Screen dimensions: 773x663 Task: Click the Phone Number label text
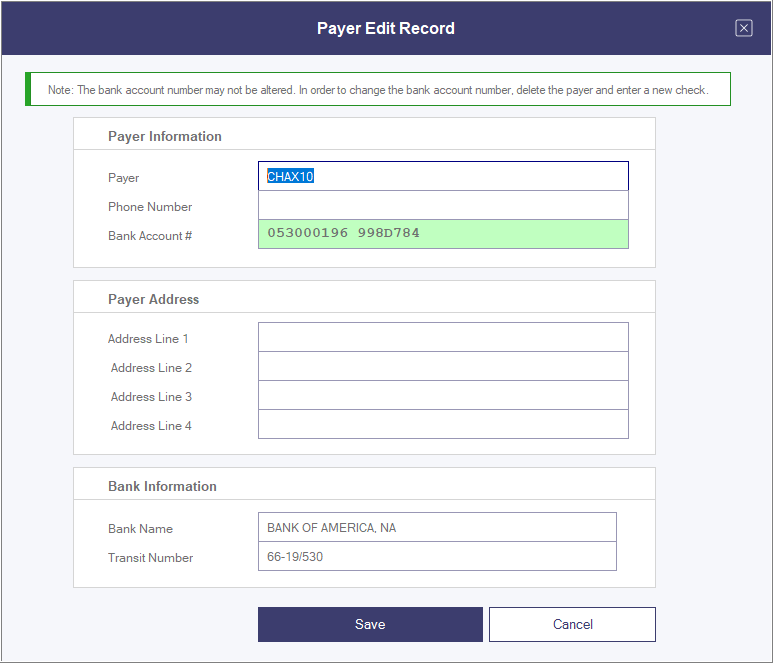[150, 207]
